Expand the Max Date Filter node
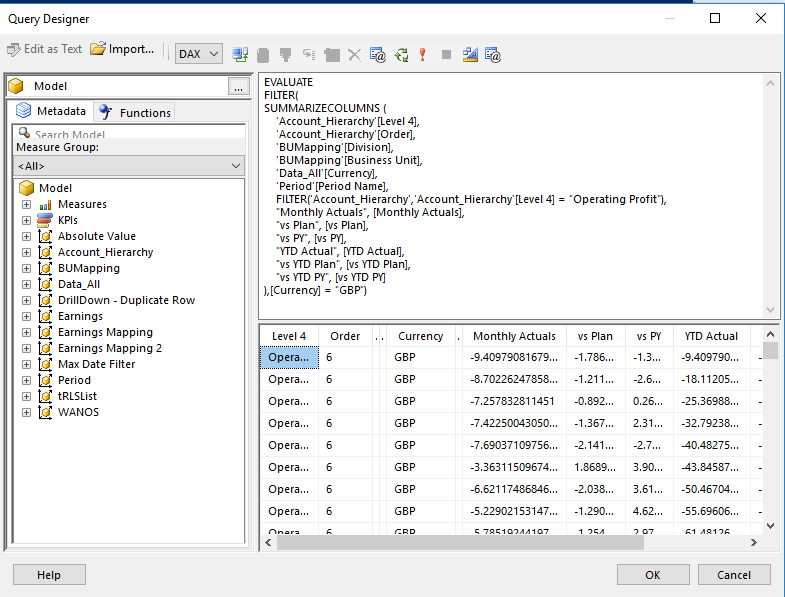 coord(27,365)
